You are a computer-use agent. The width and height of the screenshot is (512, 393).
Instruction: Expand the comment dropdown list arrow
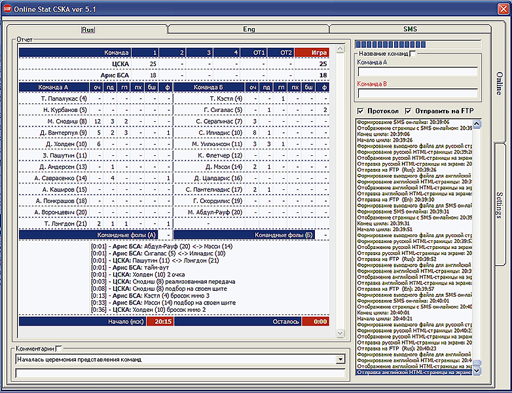(340, 359)
